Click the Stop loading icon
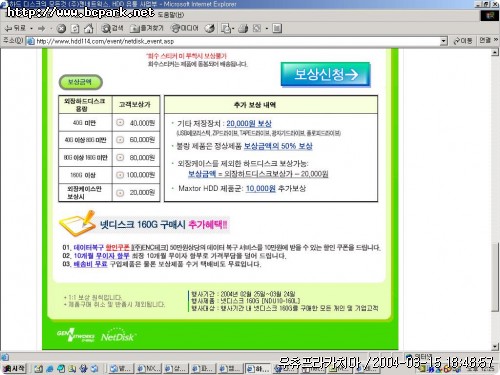This screenshot has height=375, width=500. [61, 29]
